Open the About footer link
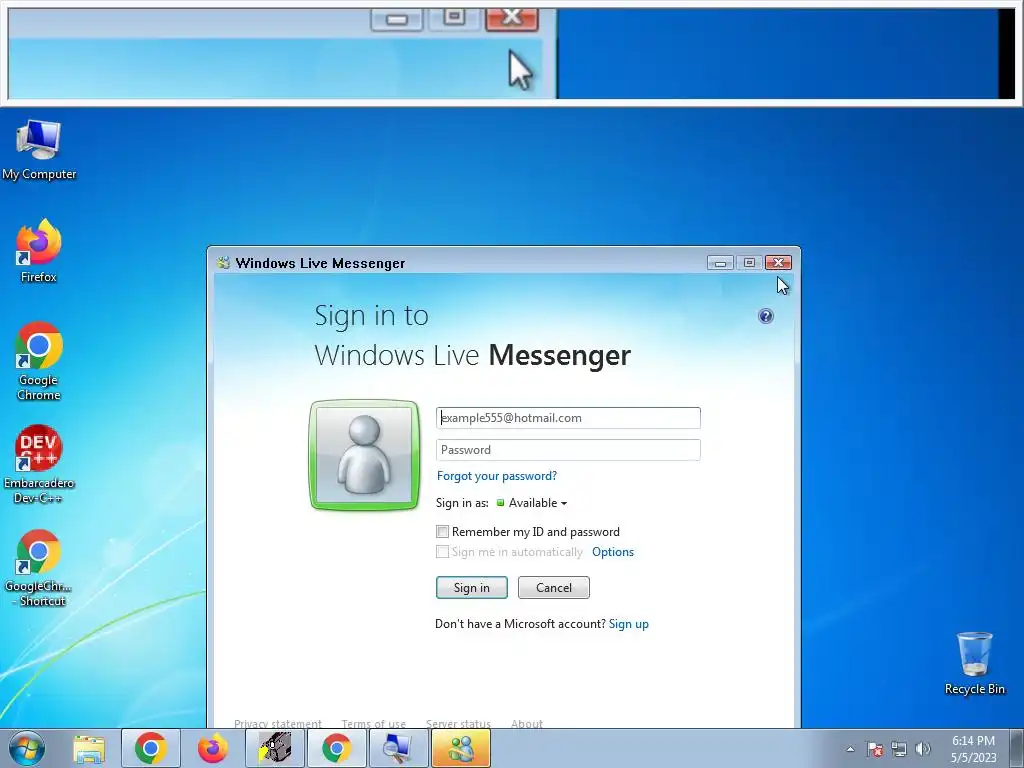1024x768 pixels. point(527,723)
